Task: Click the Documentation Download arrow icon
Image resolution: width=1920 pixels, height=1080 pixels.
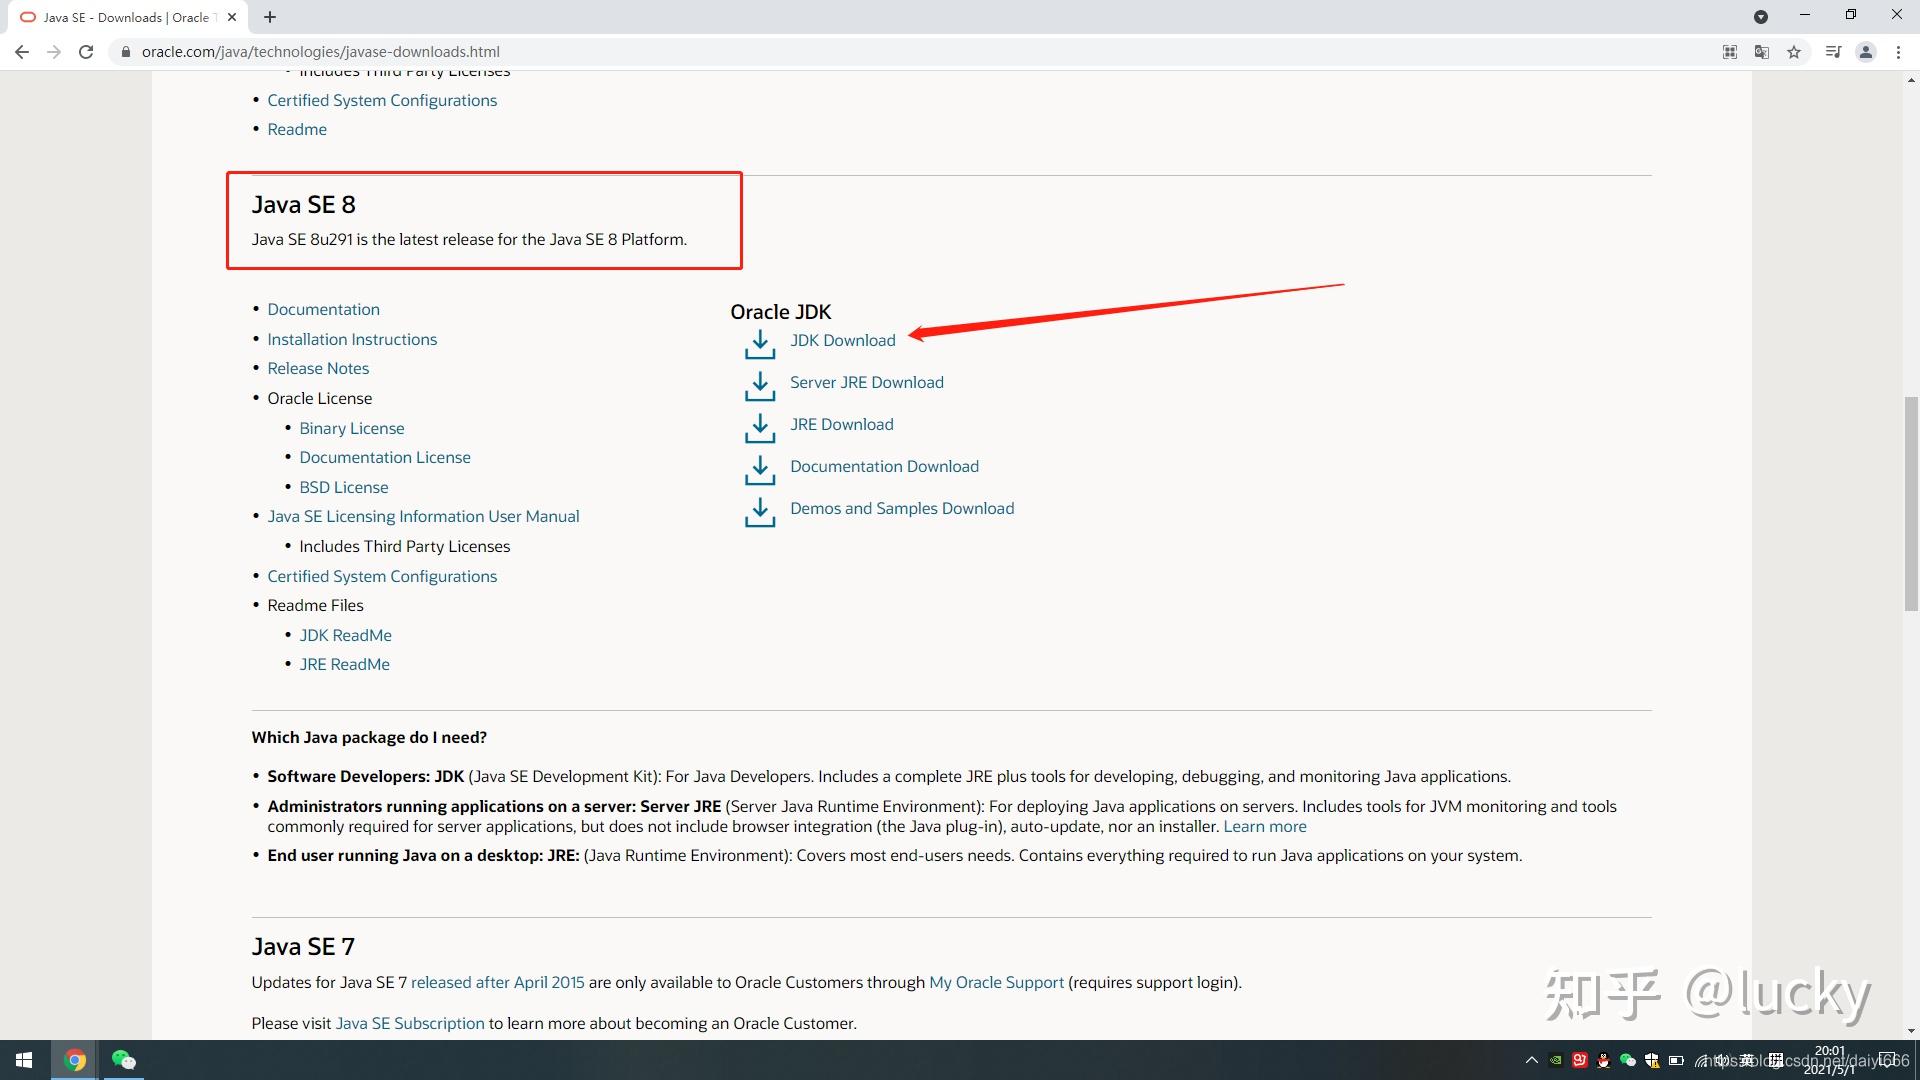Action: (760, 469)
